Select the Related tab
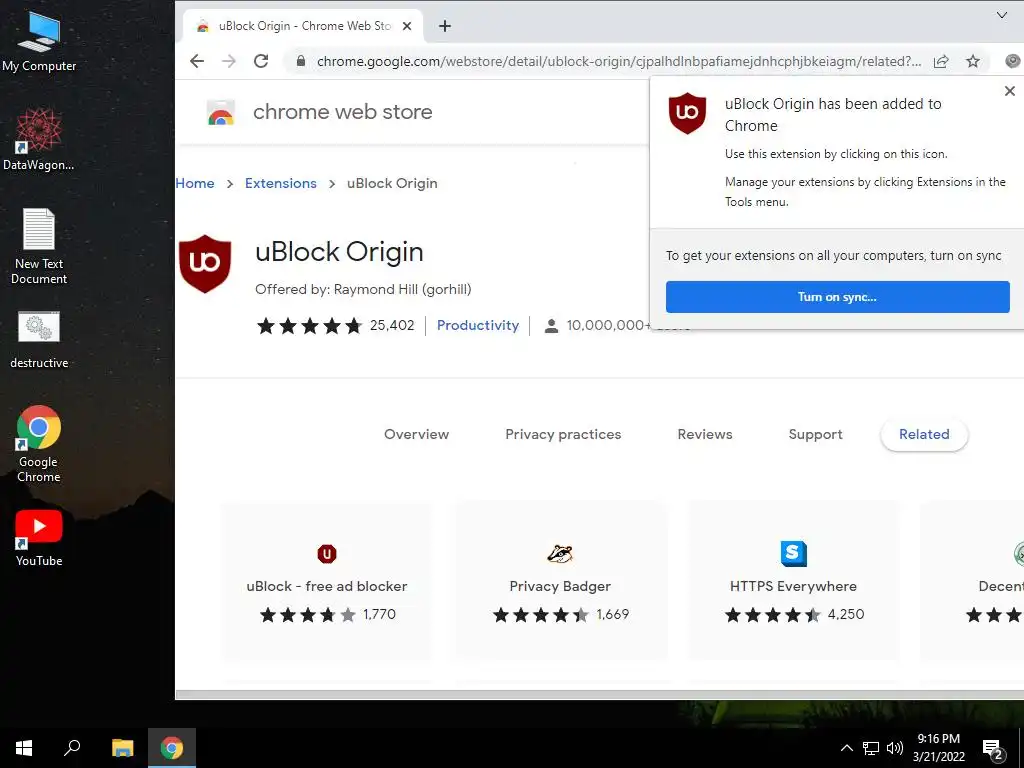1024x768 pixels. coord(924,434)
